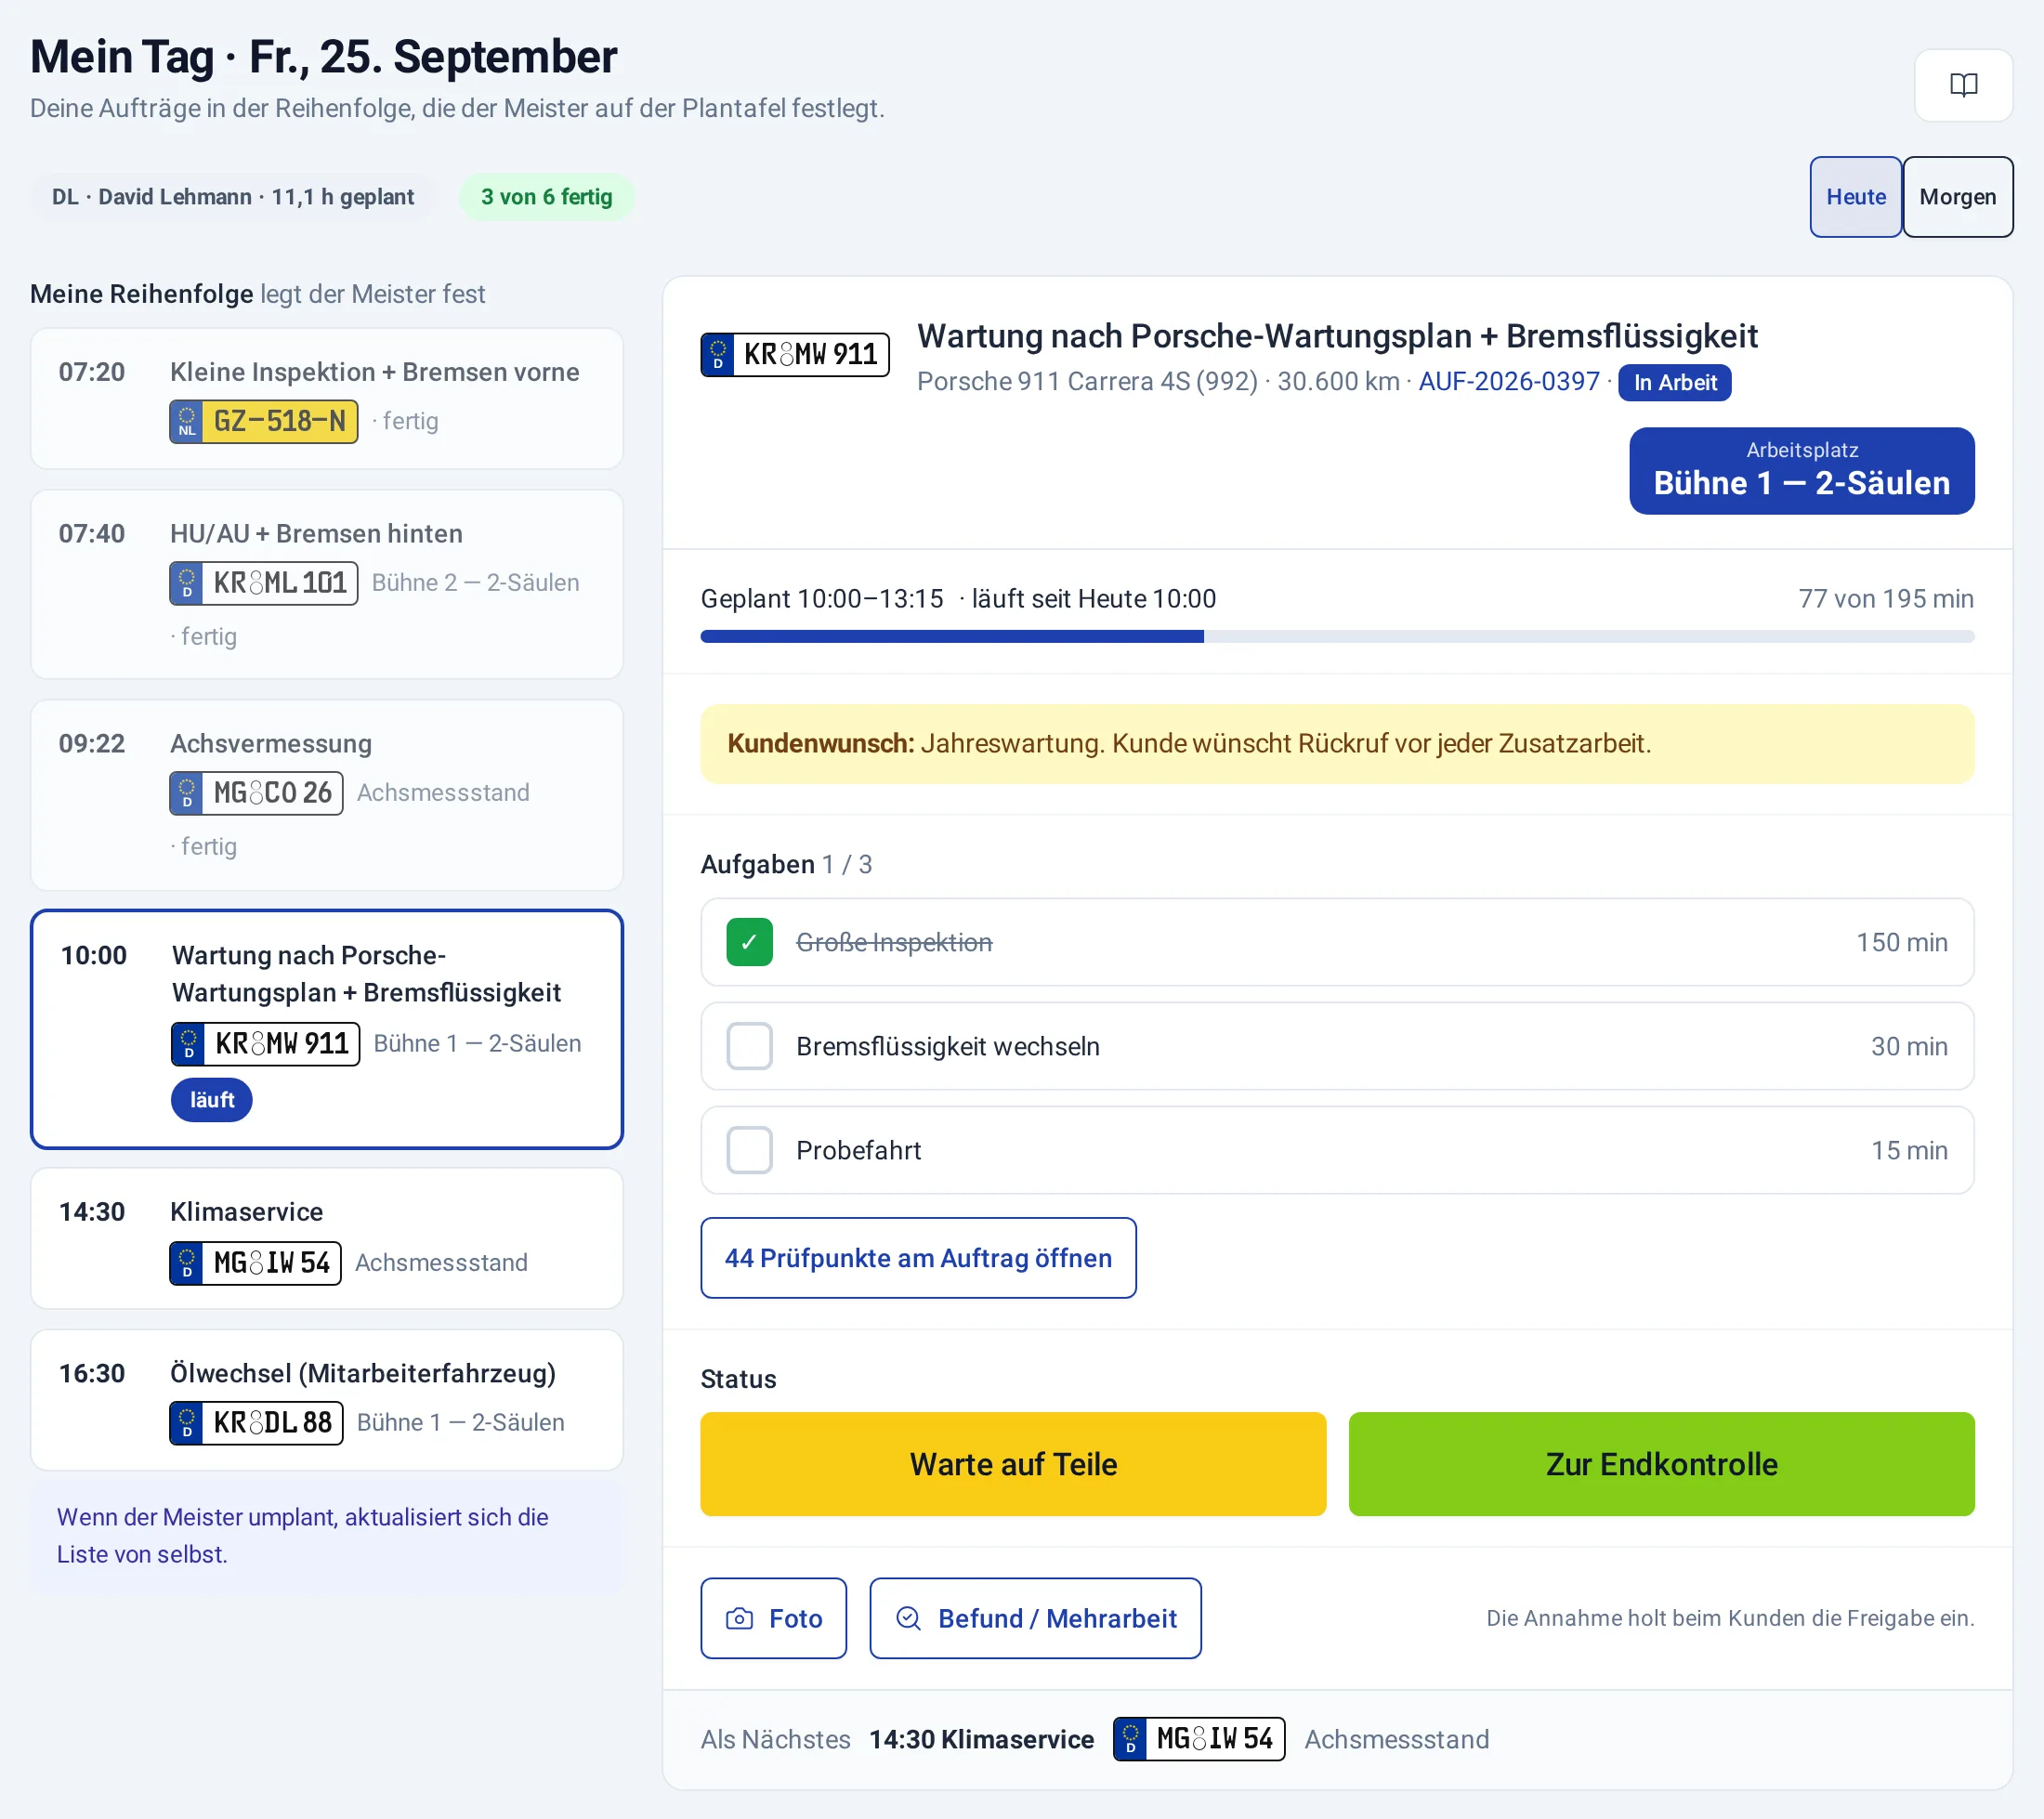Click KR MW 911 plate in the 10:00 card
Image resolution: width=2044 pixels, height=1819 pixels.
[x=265, y=1044]
